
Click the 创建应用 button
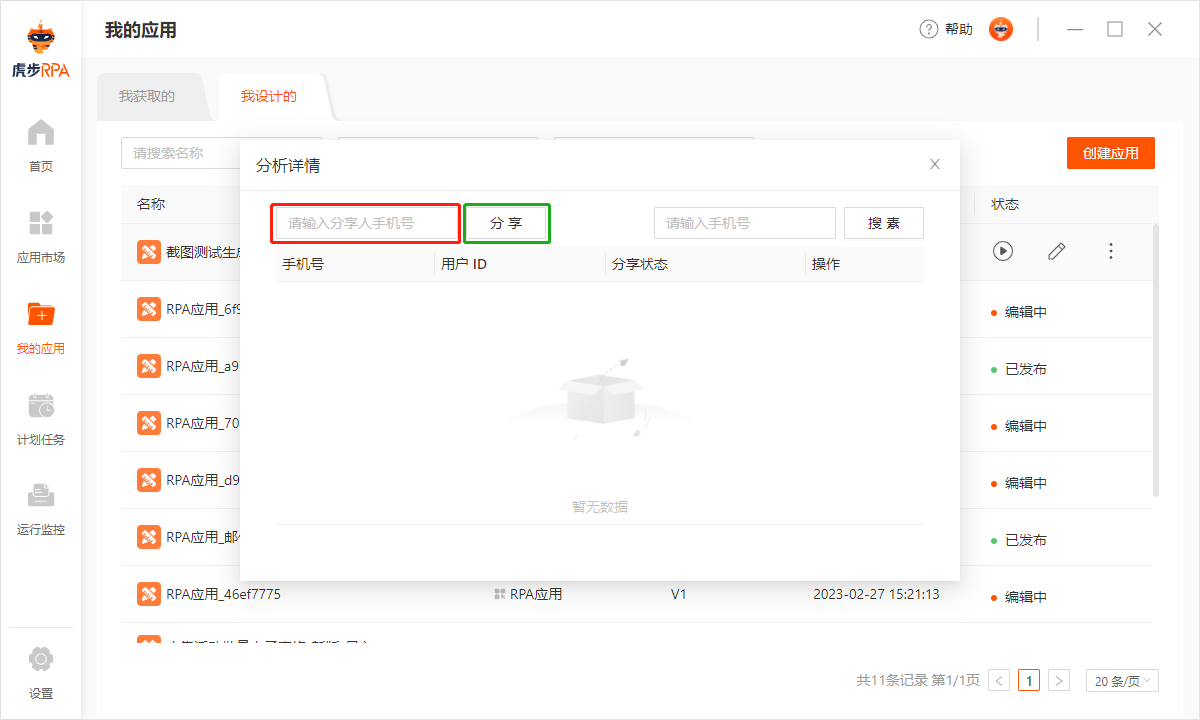click(1111, 153)
